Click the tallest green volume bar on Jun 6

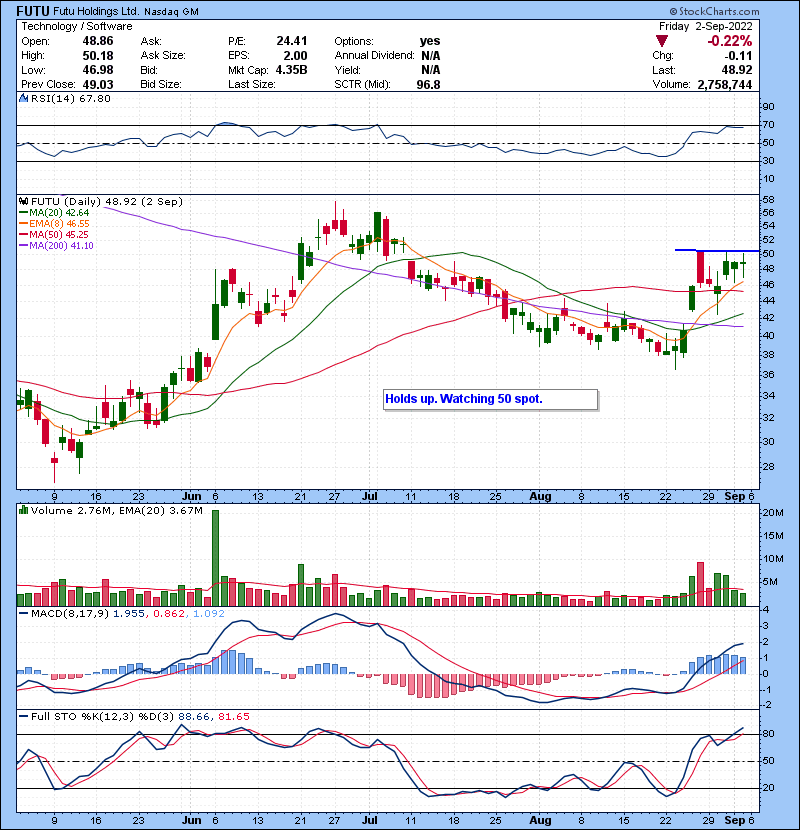(215, 558)
